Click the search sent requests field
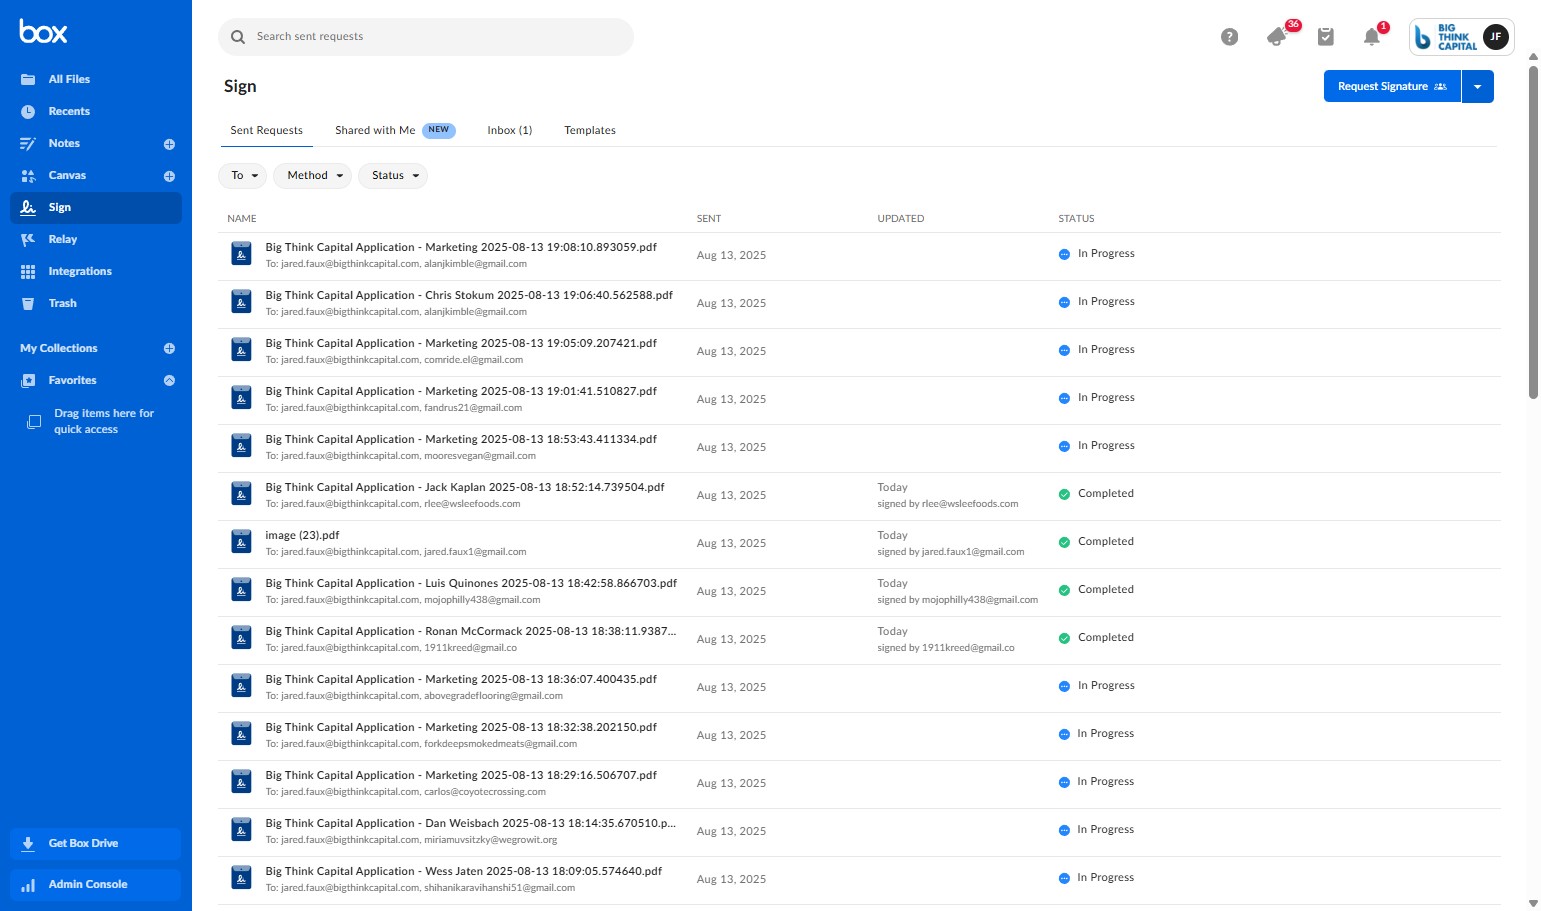This screenshot has height=911, width=1541. click(x=426, y=37)
